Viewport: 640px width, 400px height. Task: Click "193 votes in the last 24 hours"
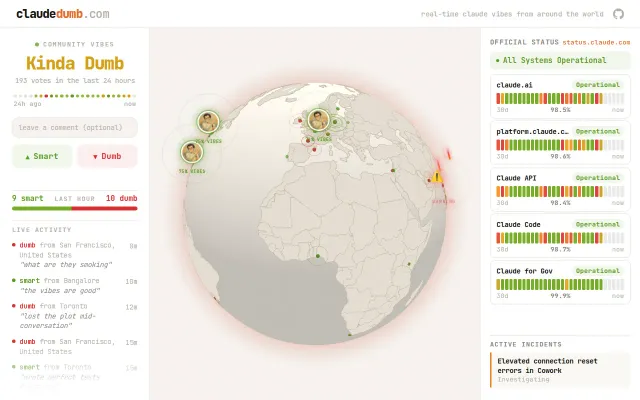tap(75, 81)
